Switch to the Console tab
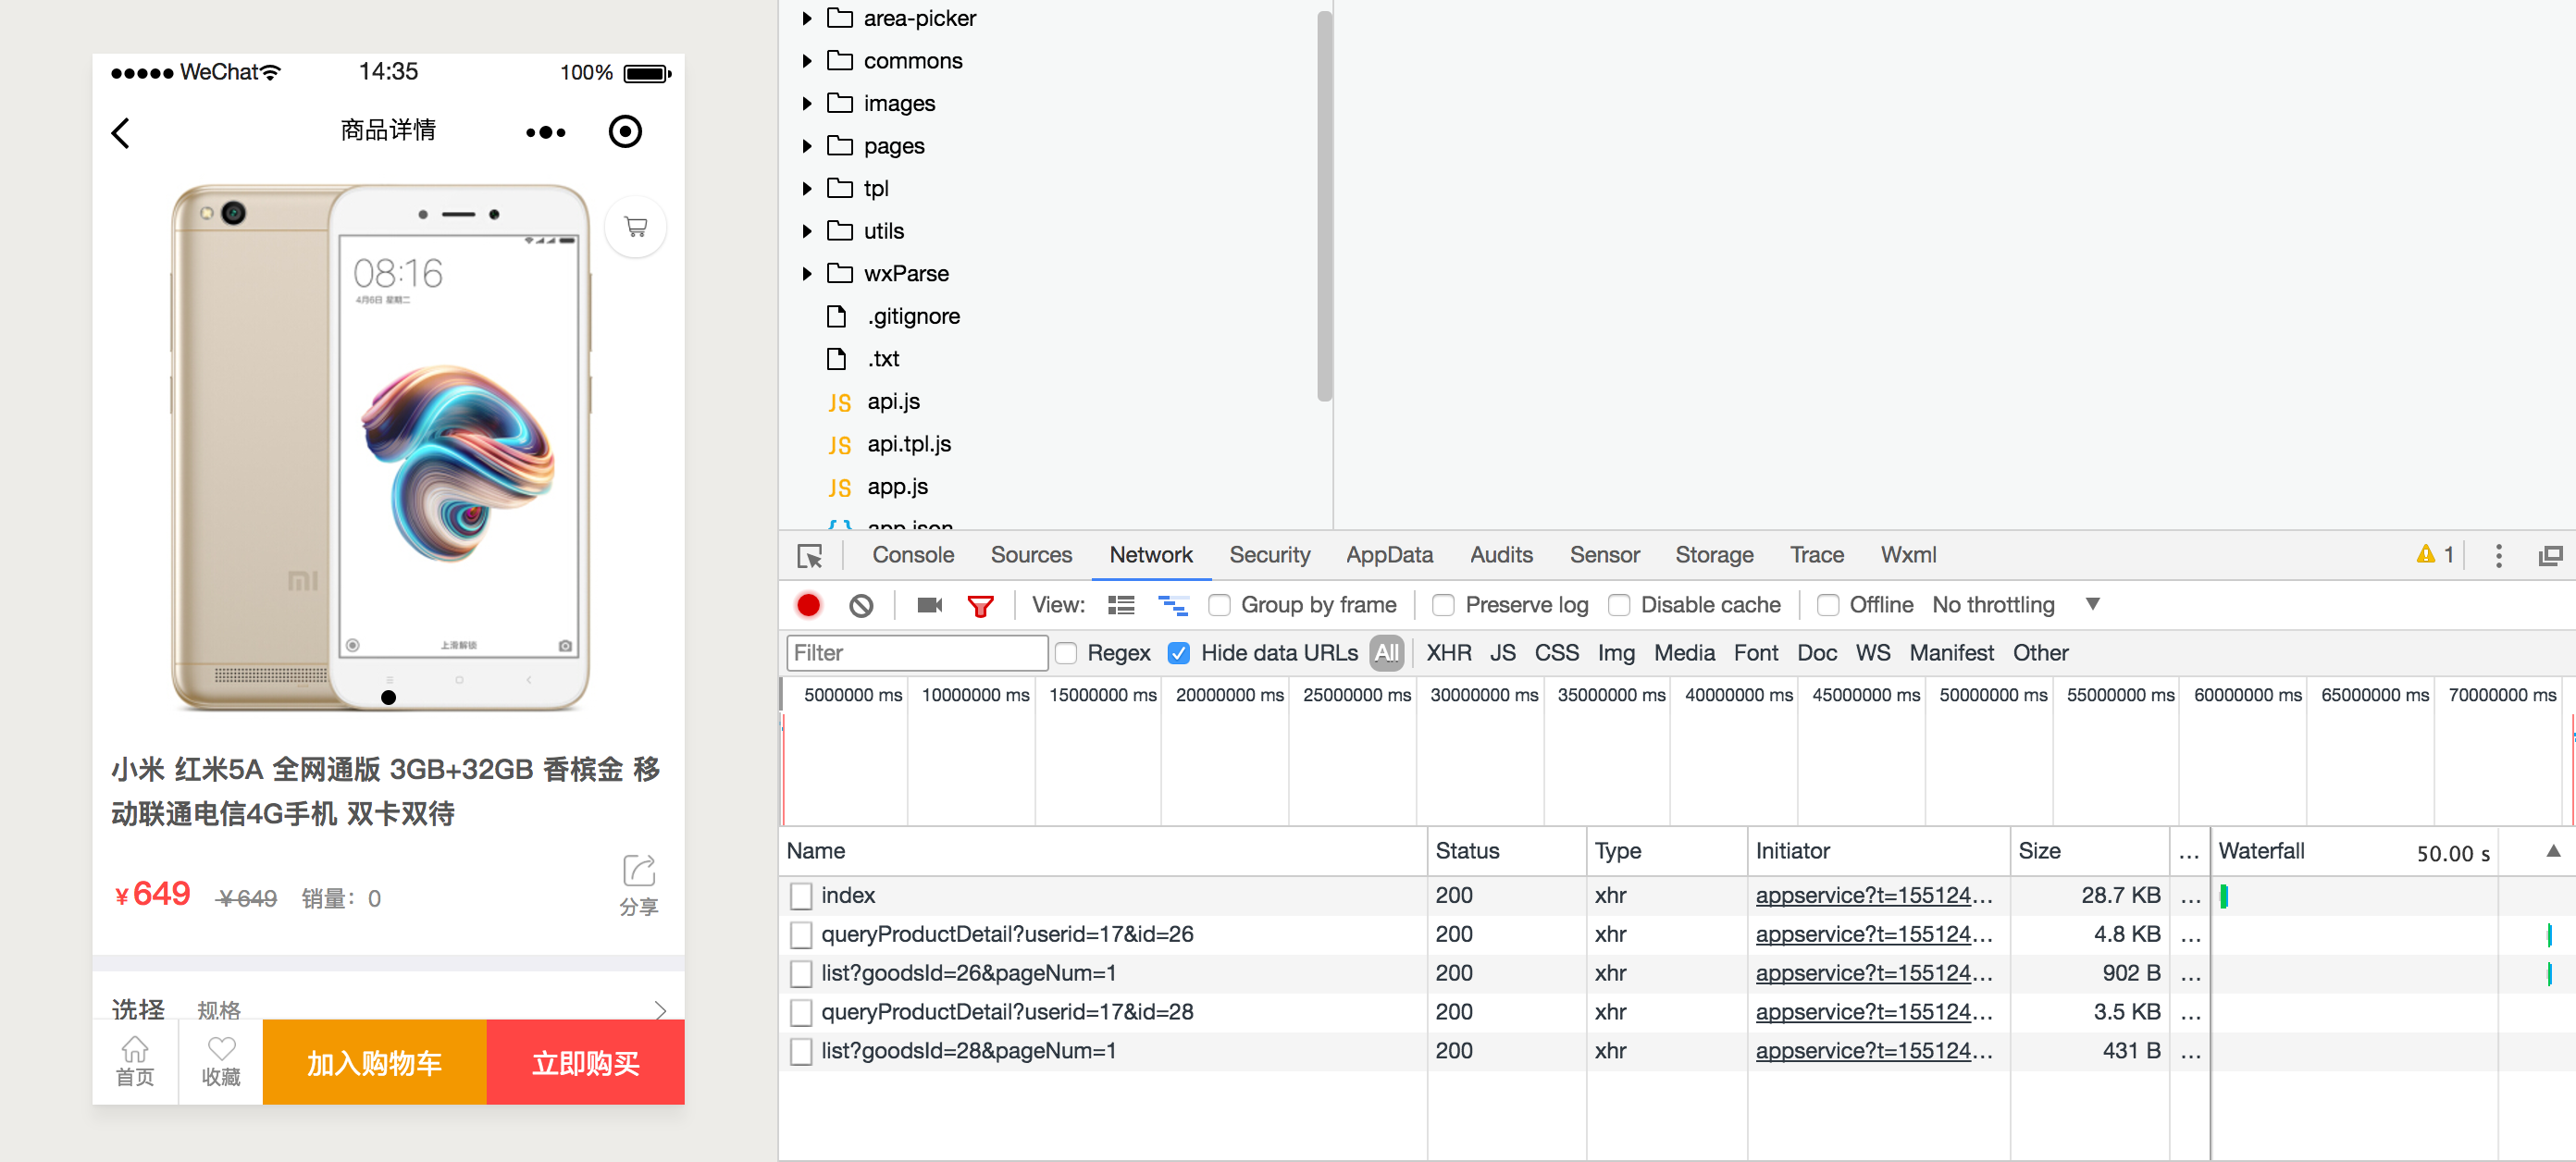Screen dimensions: 2576x1162 pos(912,555)
